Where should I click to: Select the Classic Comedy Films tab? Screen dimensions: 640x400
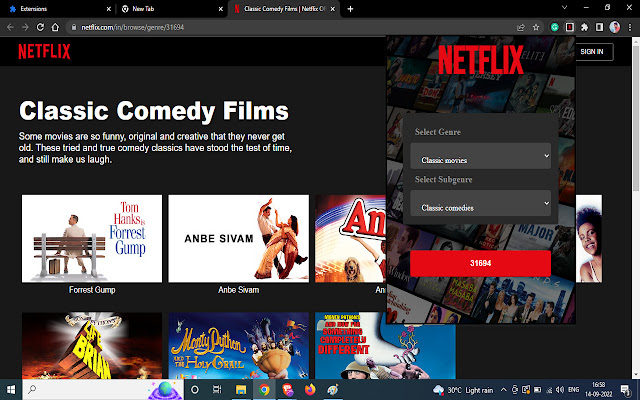coord(284,9)
